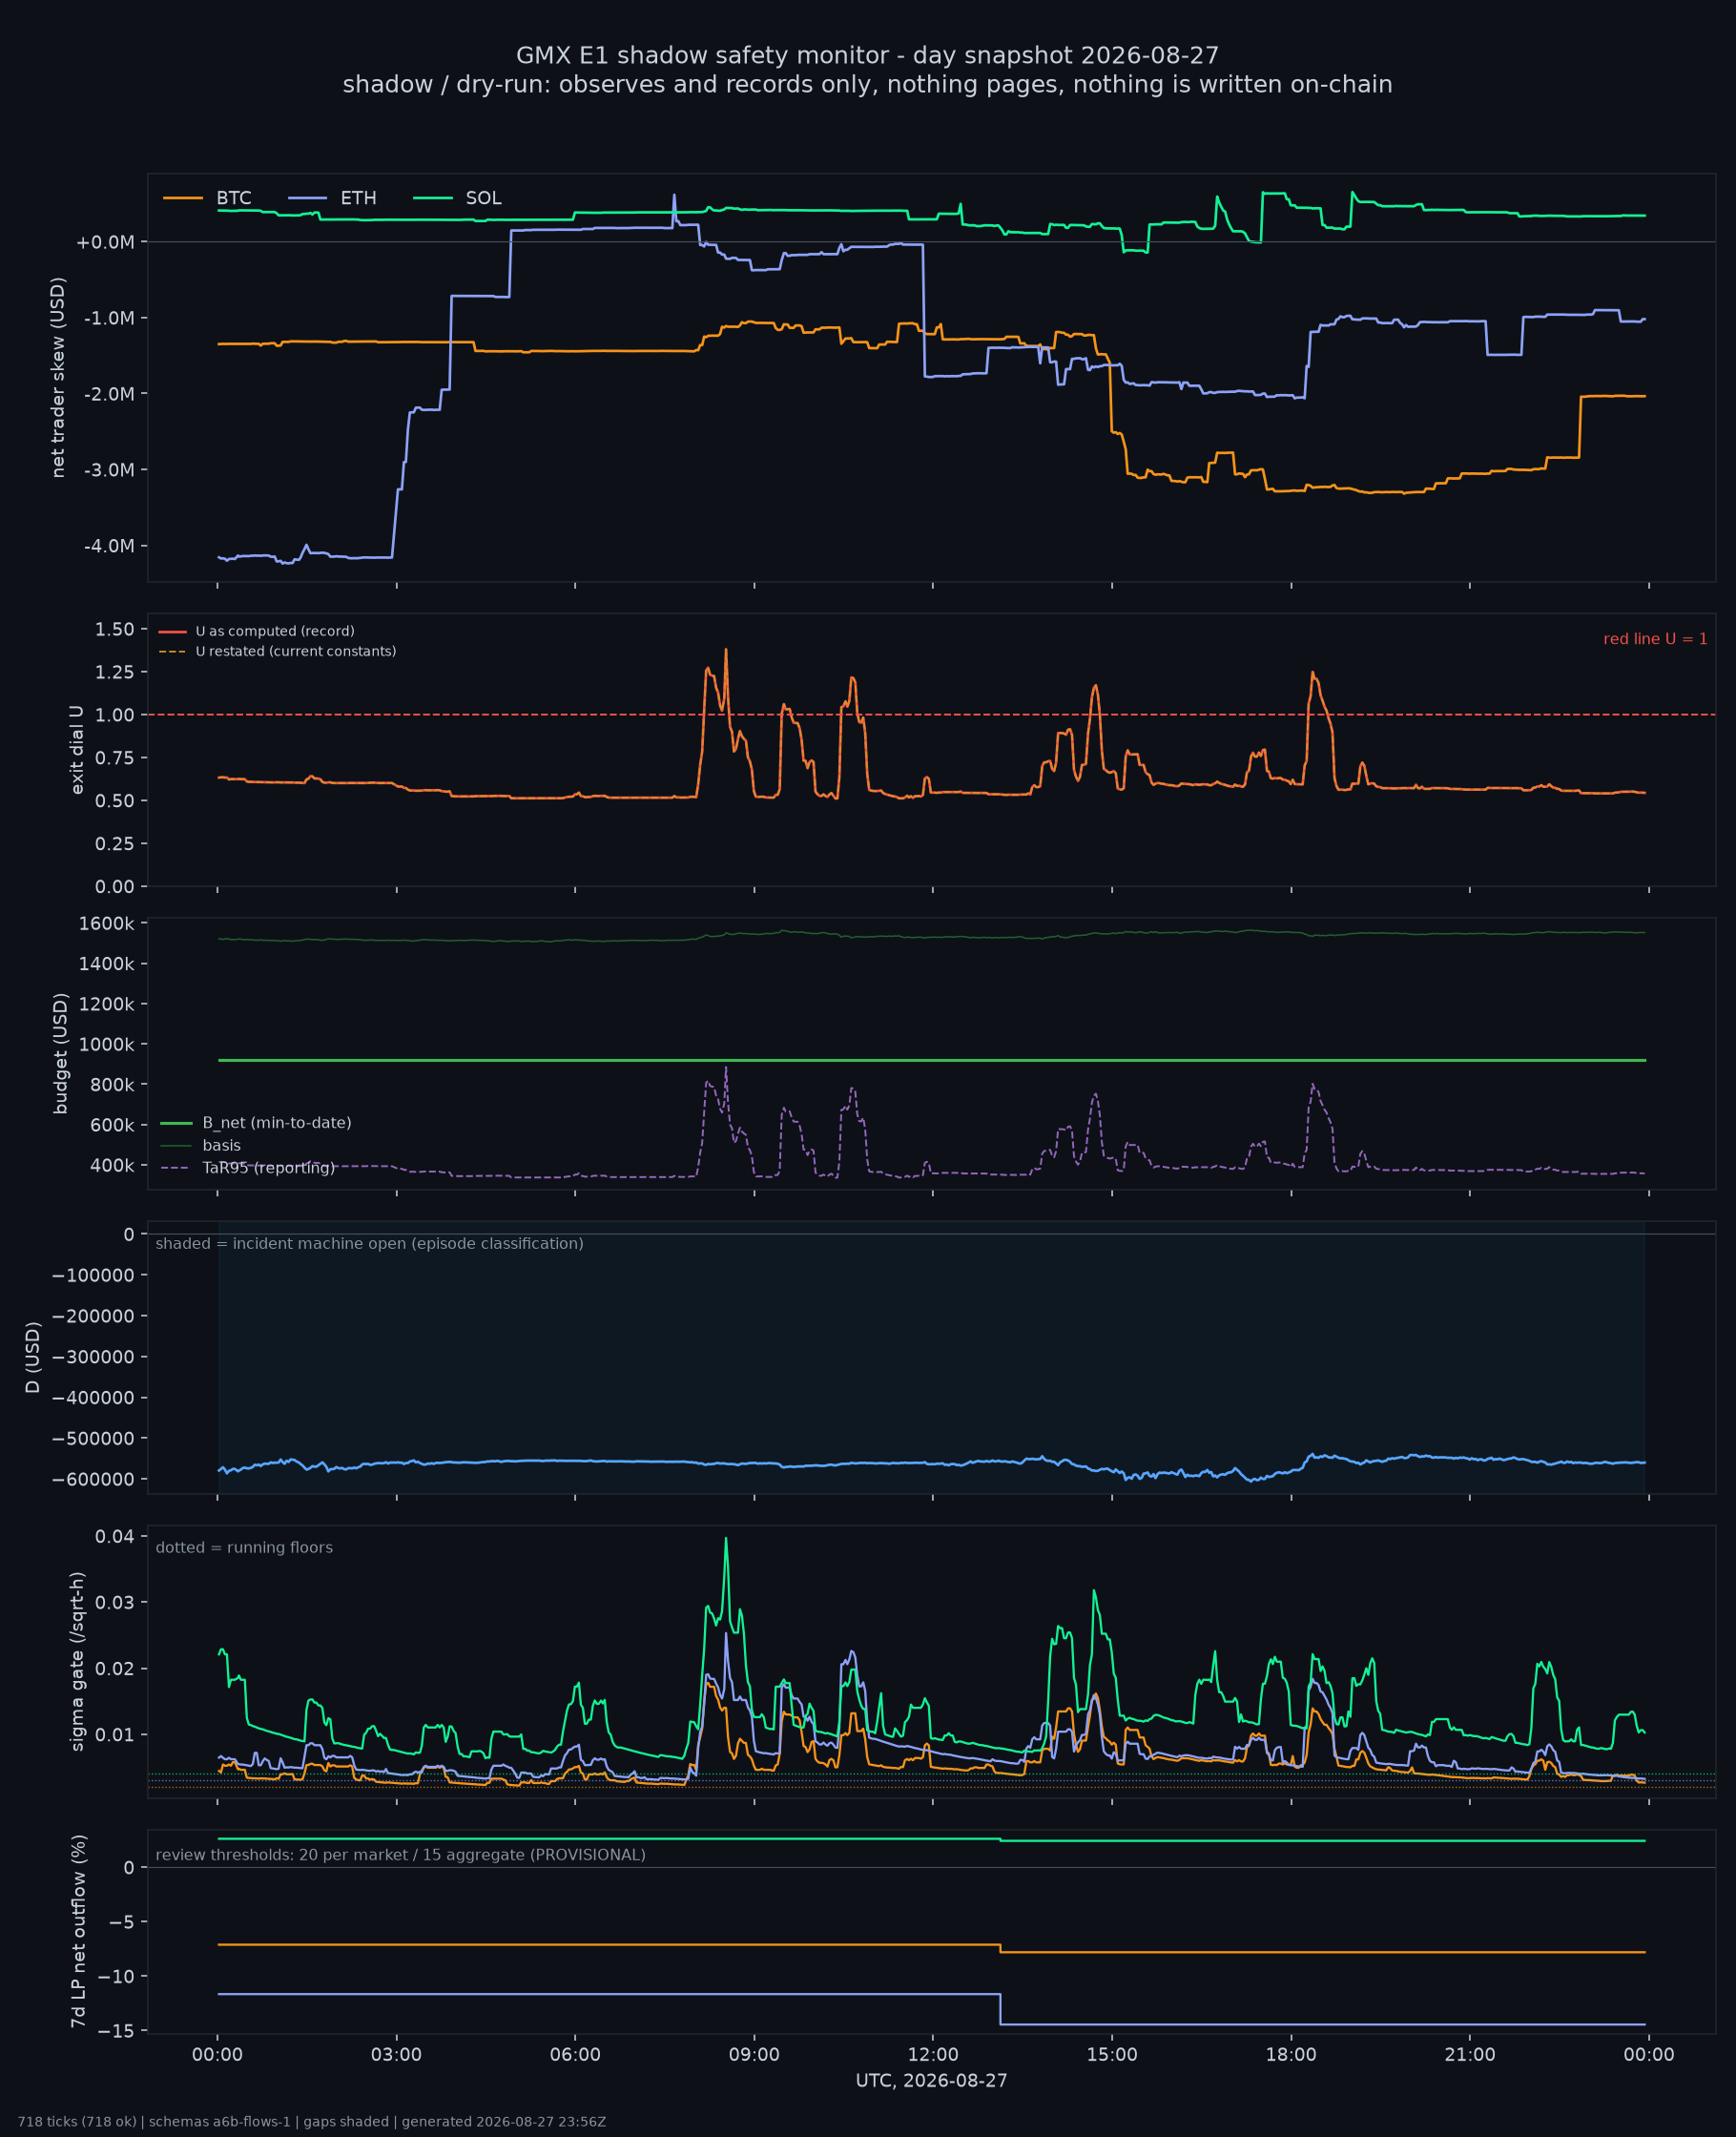Click the review thresholds PROVISIONAL note

(x=401, y=1855)
